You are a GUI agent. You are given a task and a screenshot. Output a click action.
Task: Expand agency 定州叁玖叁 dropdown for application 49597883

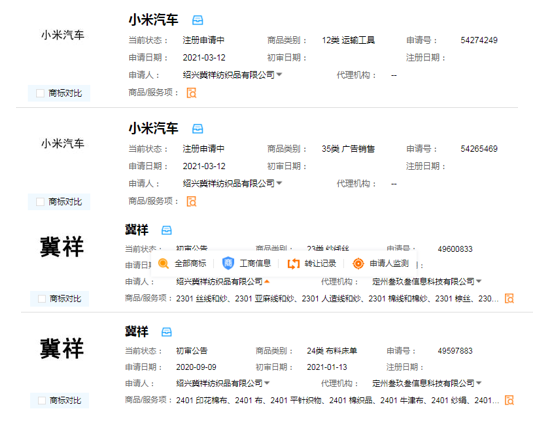[x=479, y=383]
